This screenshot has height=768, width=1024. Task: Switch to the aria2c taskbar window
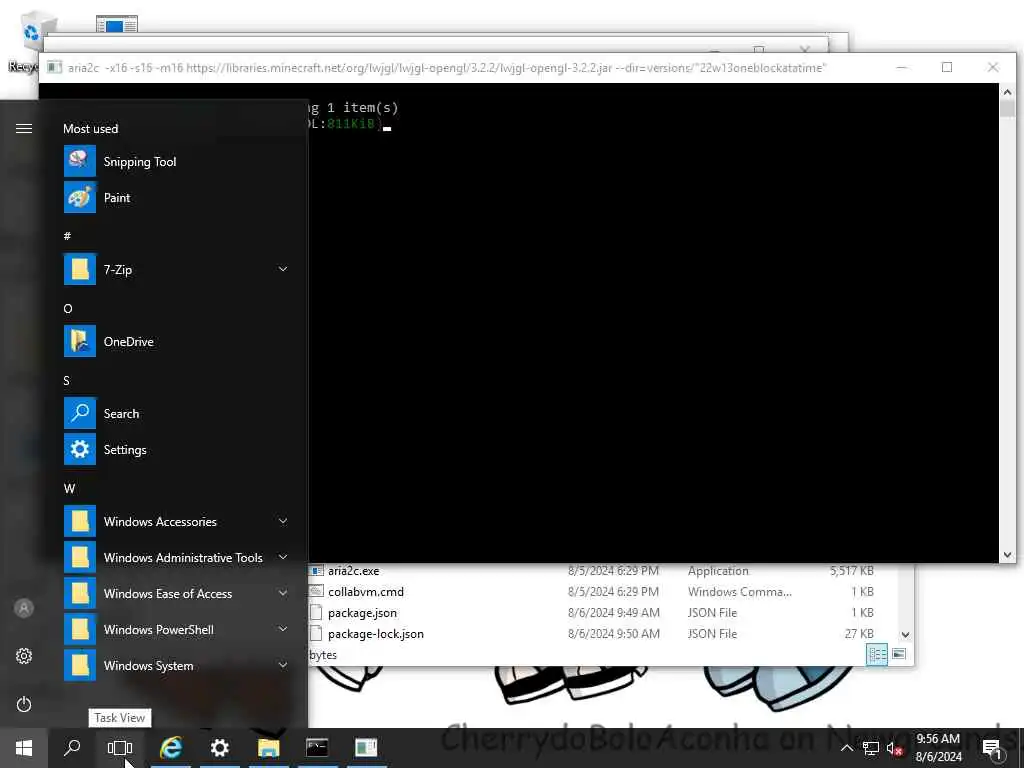pyautogui.click(x=366, y=748)
